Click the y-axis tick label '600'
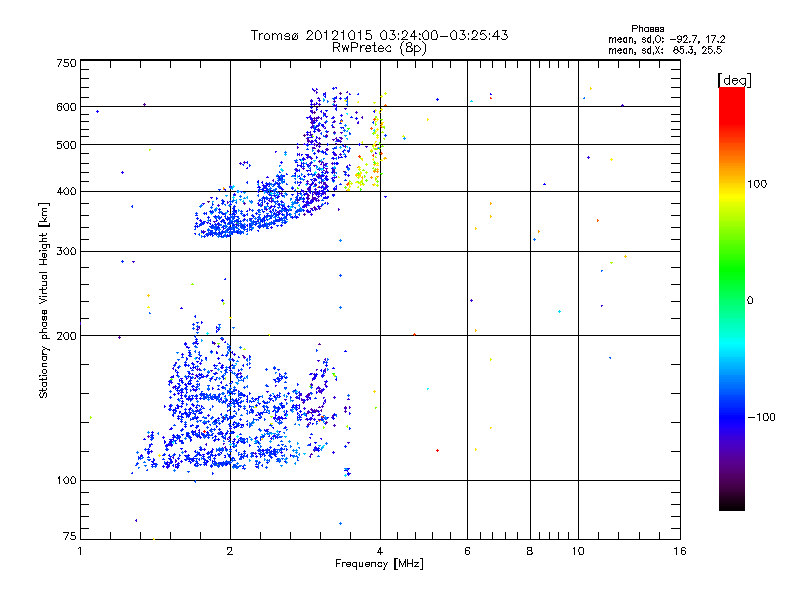The height and width of the screenshot is (600, 800). [x=66, y=107]
